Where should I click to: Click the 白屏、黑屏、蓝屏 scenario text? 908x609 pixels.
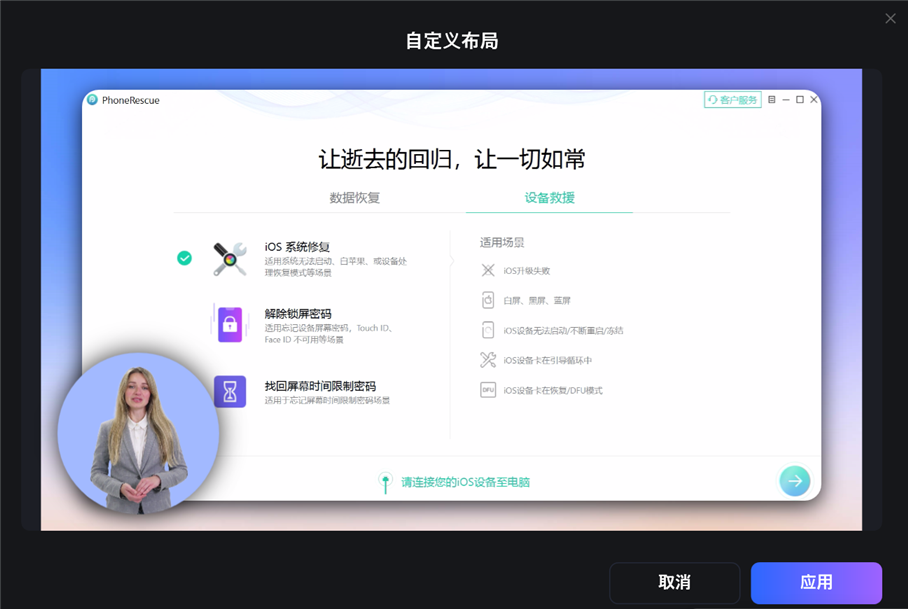pyautogui.click(x=537, y=300)
